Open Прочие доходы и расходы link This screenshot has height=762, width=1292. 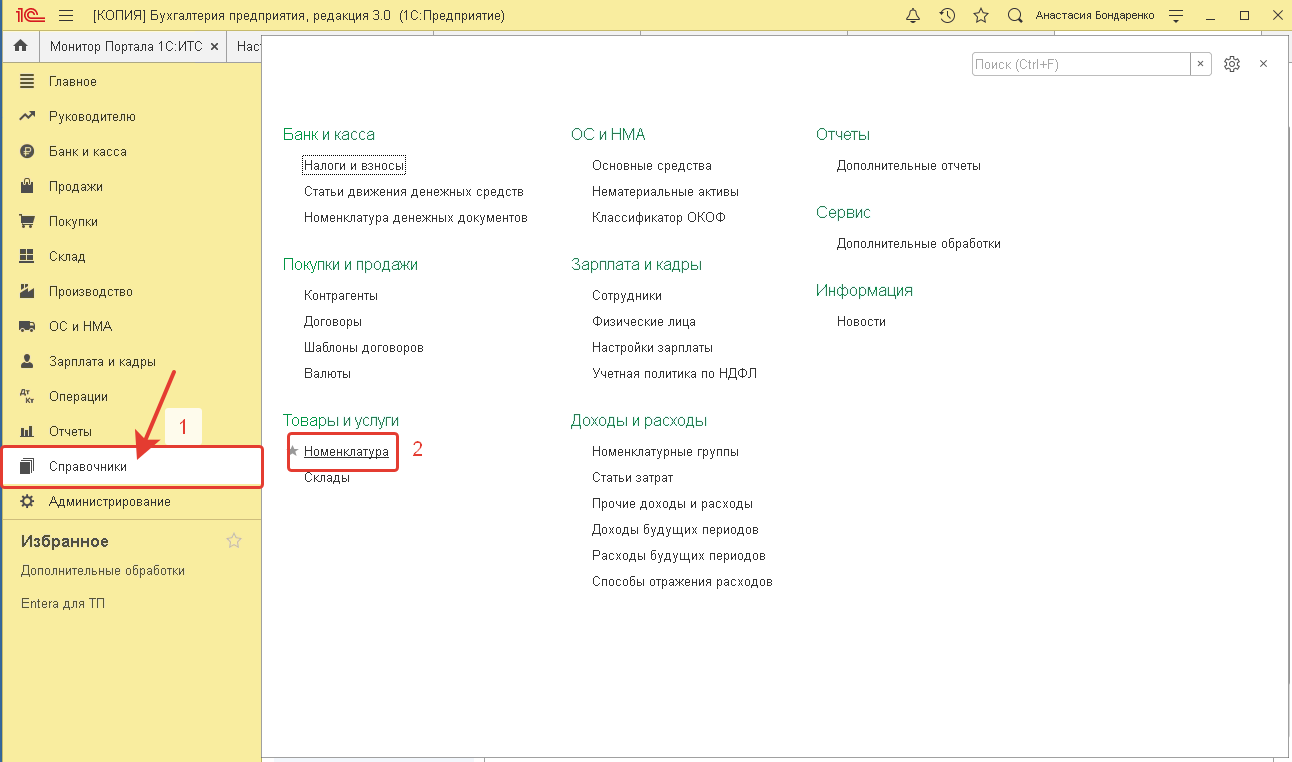[x=672, y=504]
